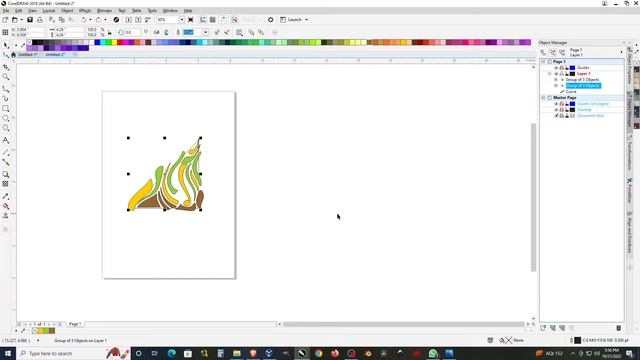Image resolution: width=640 pixels, height=360 pixels.
Task: Select the Interactive Fill tool
Action: (6, 206)
